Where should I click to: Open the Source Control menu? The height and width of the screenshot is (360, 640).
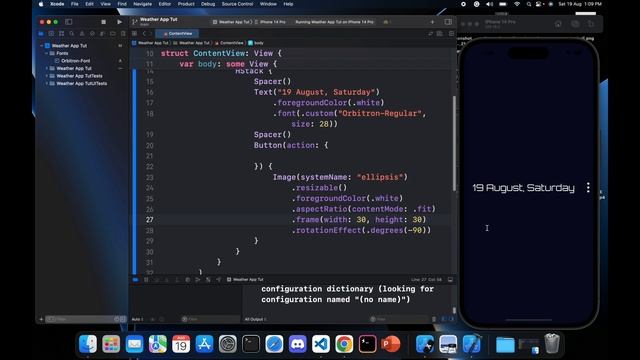point(237,4)
